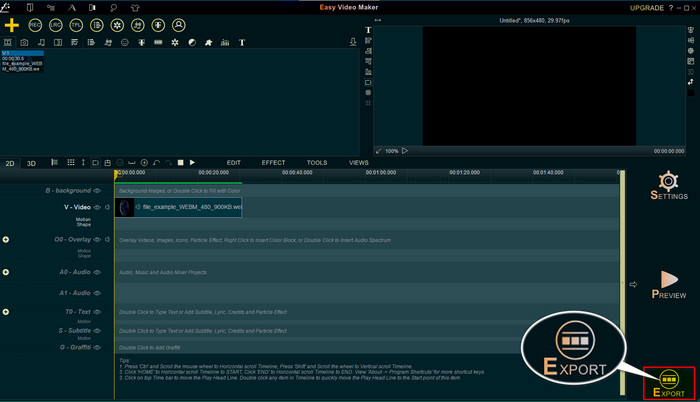700x402 pixels.
Task: Click the circled person account icon
Action: point(179,25)
